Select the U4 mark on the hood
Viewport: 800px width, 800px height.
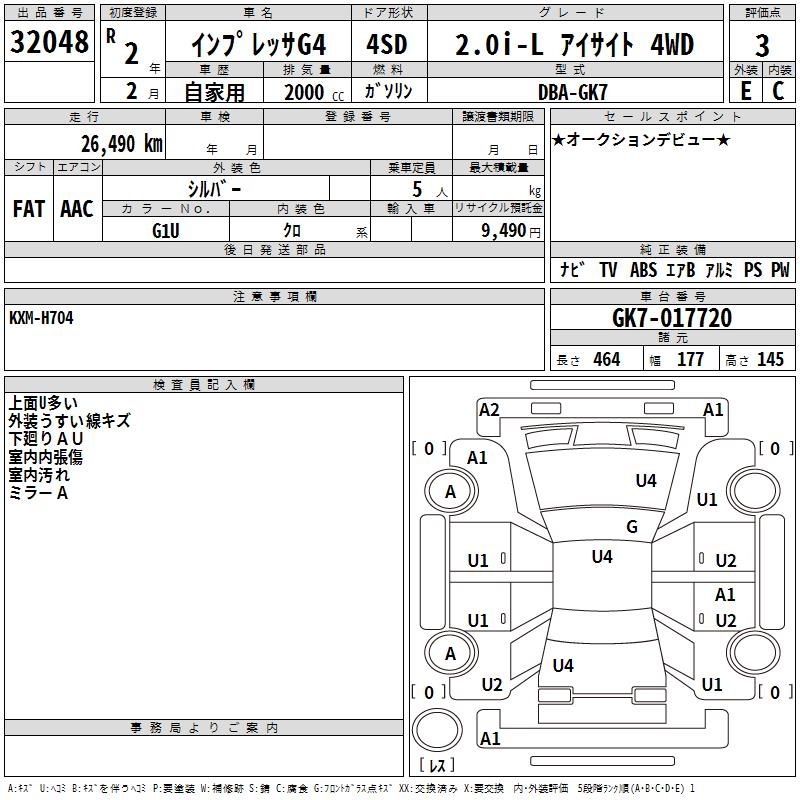point(646,481)
